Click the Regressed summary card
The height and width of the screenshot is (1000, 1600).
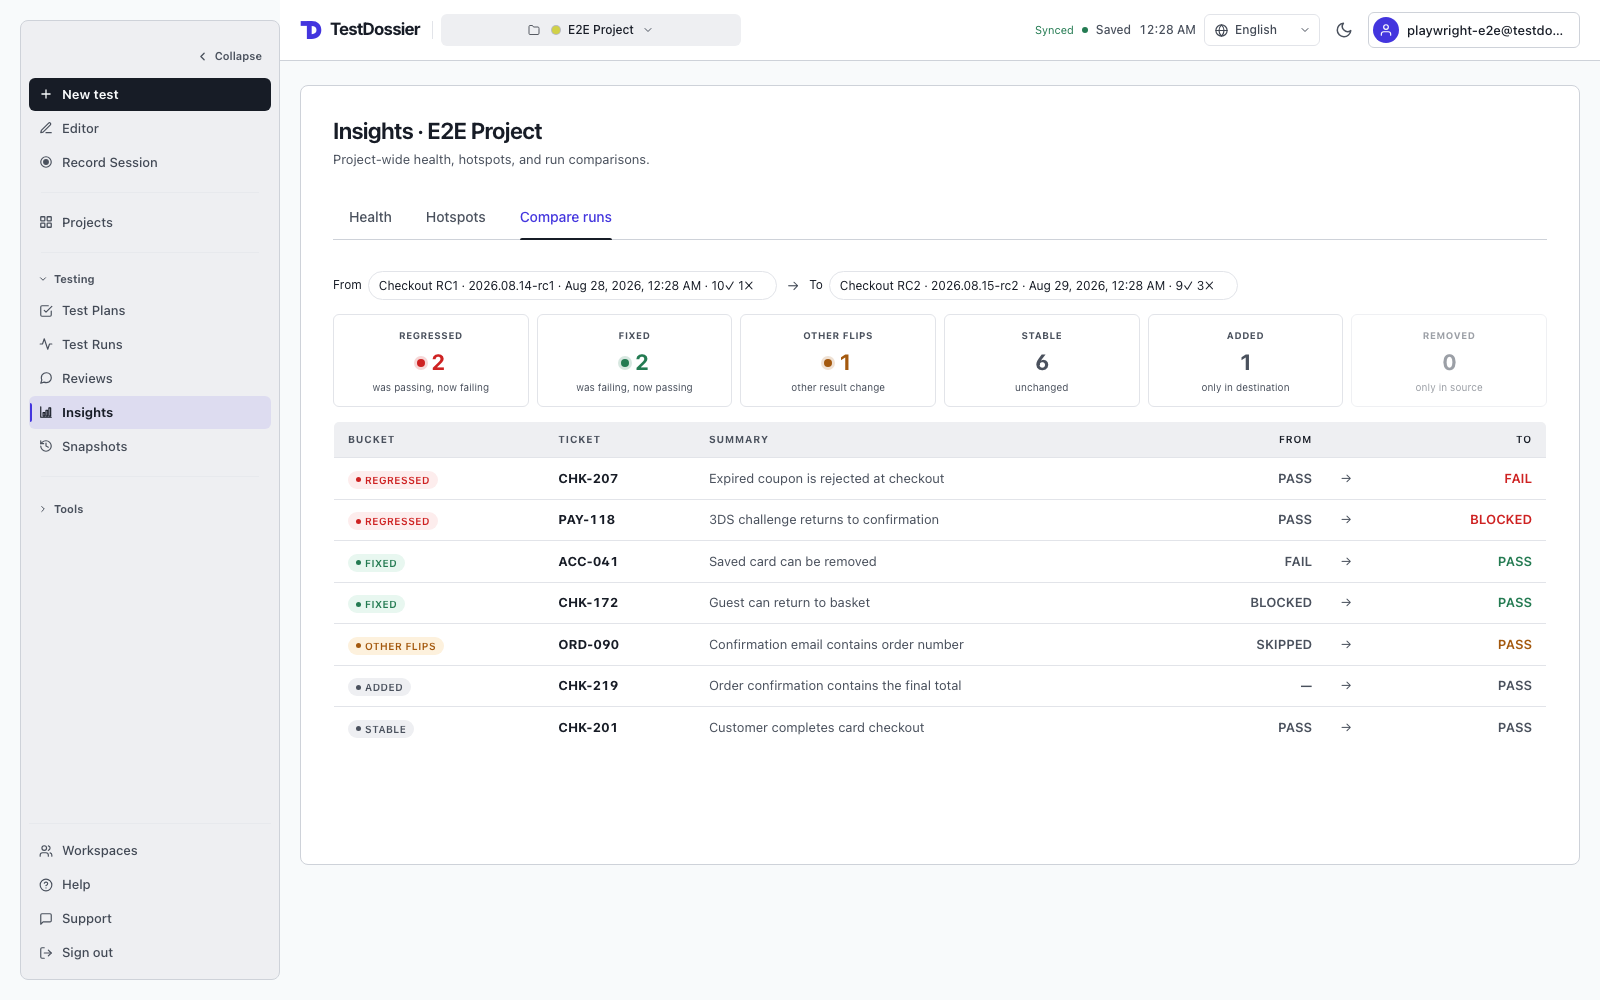click(431, 361)
